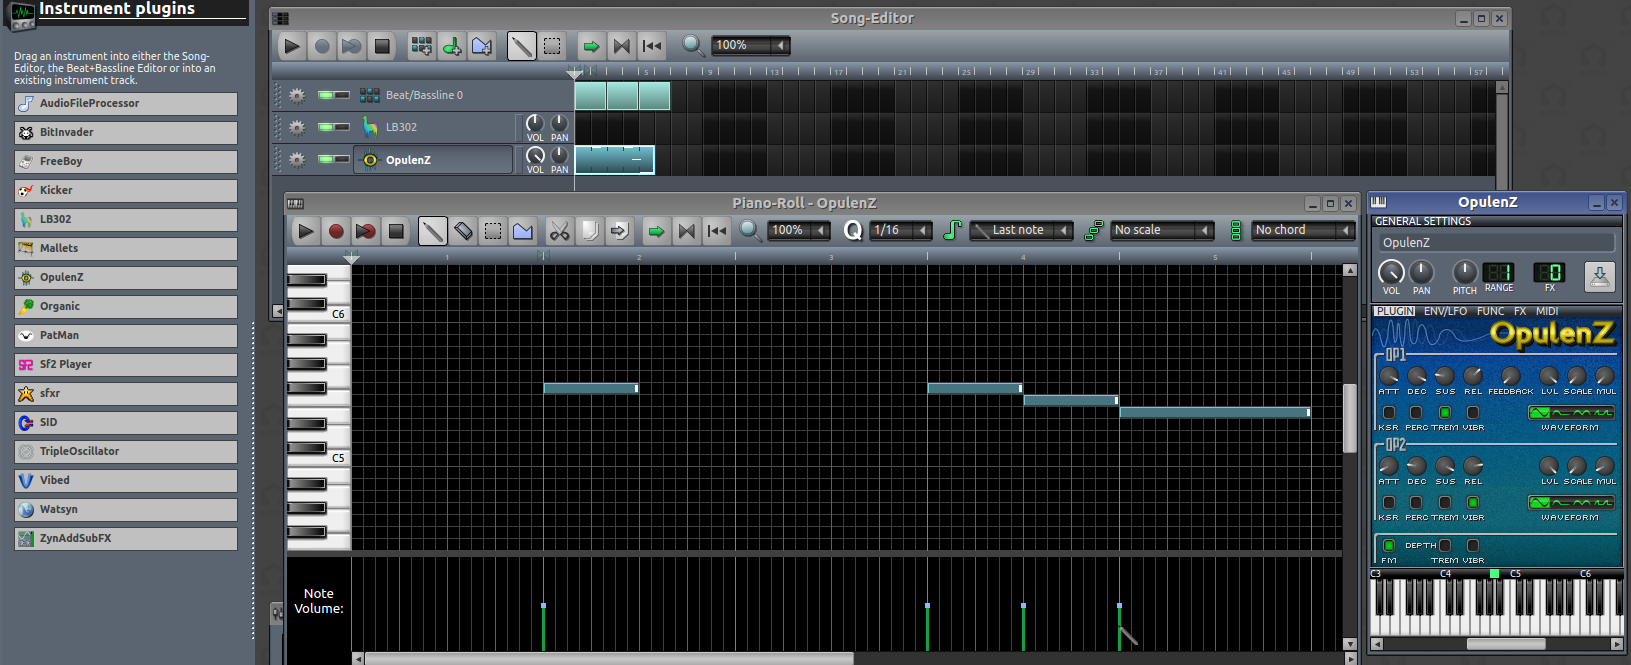Toggle OP1 TREM button in OpulenZ

coord(1445,412)
